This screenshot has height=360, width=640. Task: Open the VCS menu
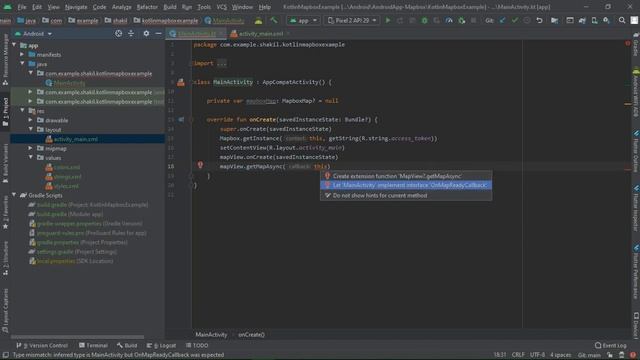coord(221,7)
